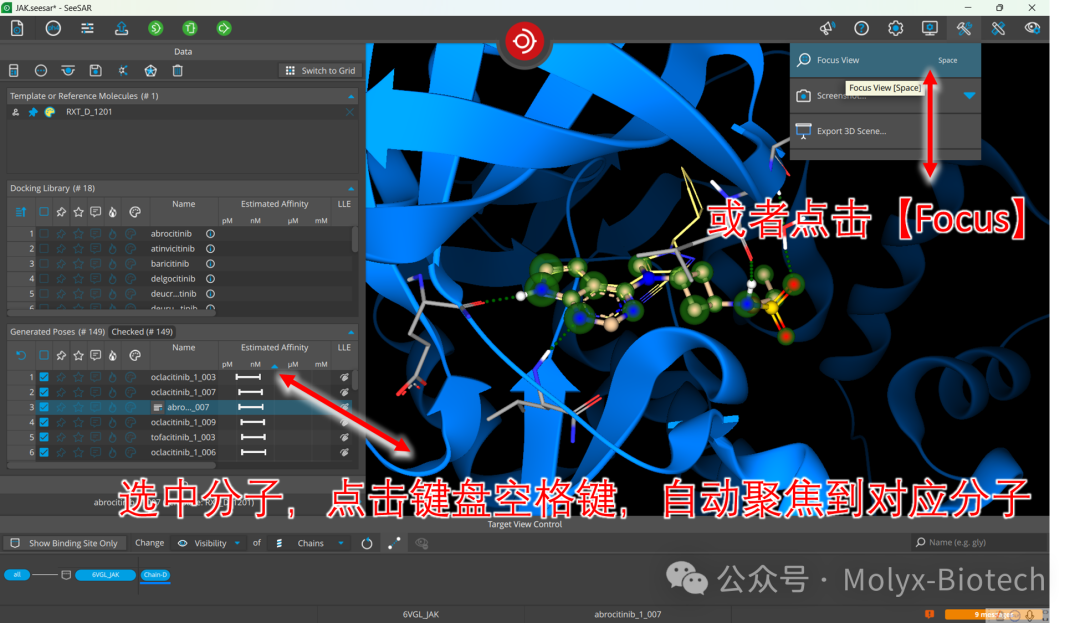Click the save disk icon in Data toolbar
Viewport: 1080px width, 623px height.
point(96,70)
